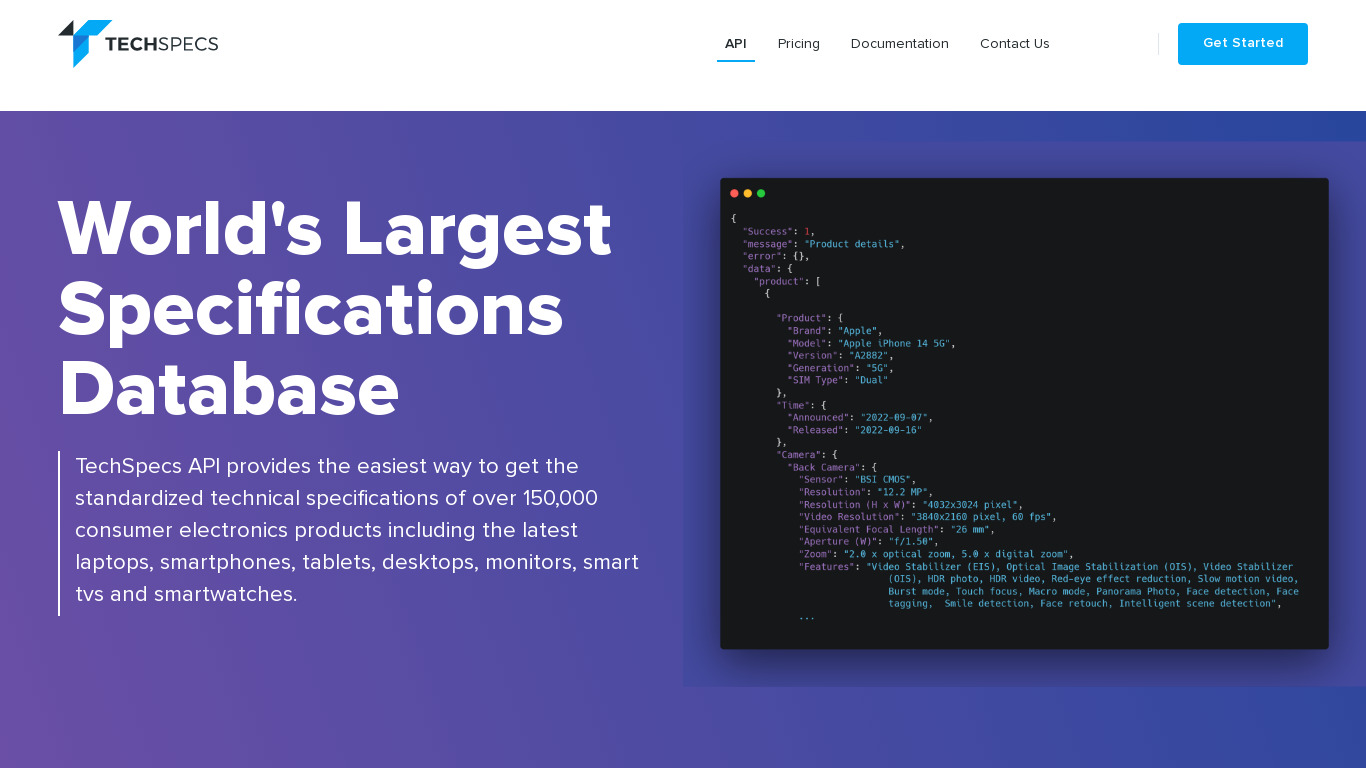1366x768 pixels.
Task: Click the "SIM Type": "Dual" line
Action: (x=838, y=380)
